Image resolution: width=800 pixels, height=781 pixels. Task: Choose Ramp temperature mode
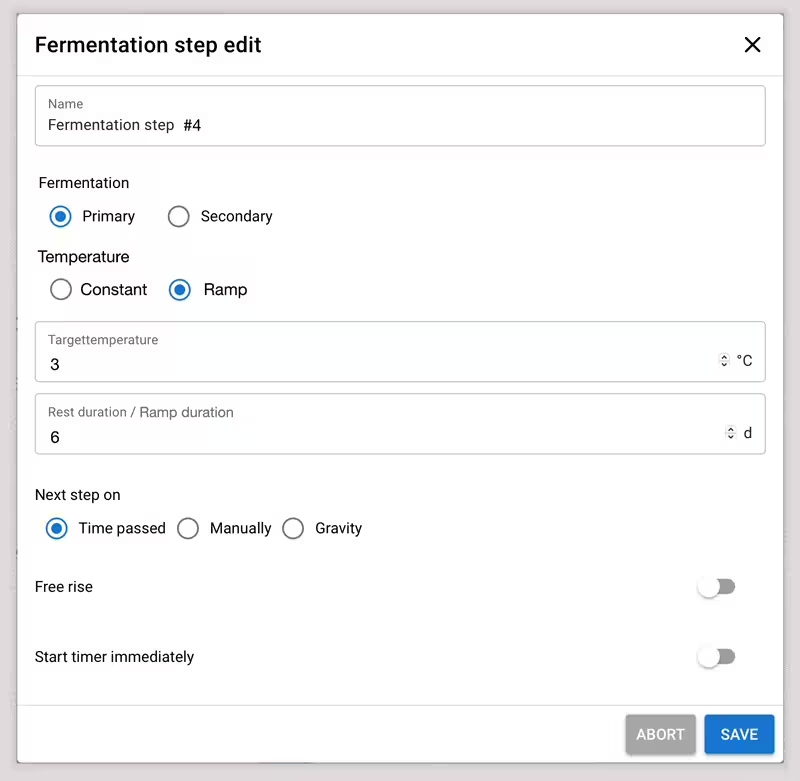[x=180, y=290]
